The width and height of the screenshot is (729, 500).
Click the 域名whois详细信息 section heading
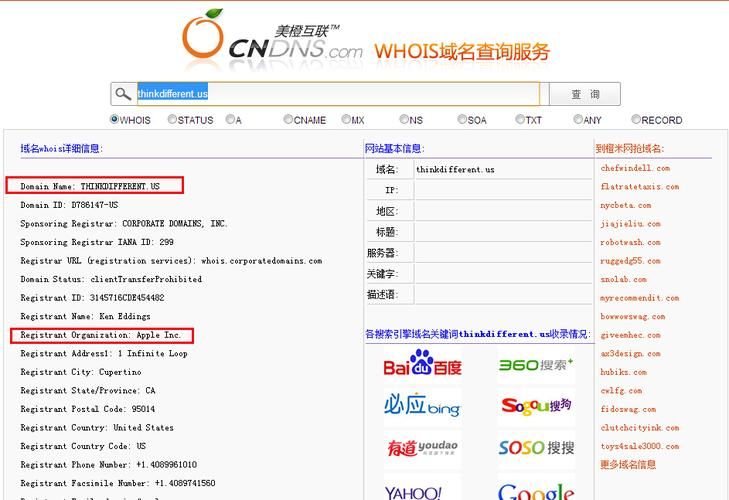62,148
